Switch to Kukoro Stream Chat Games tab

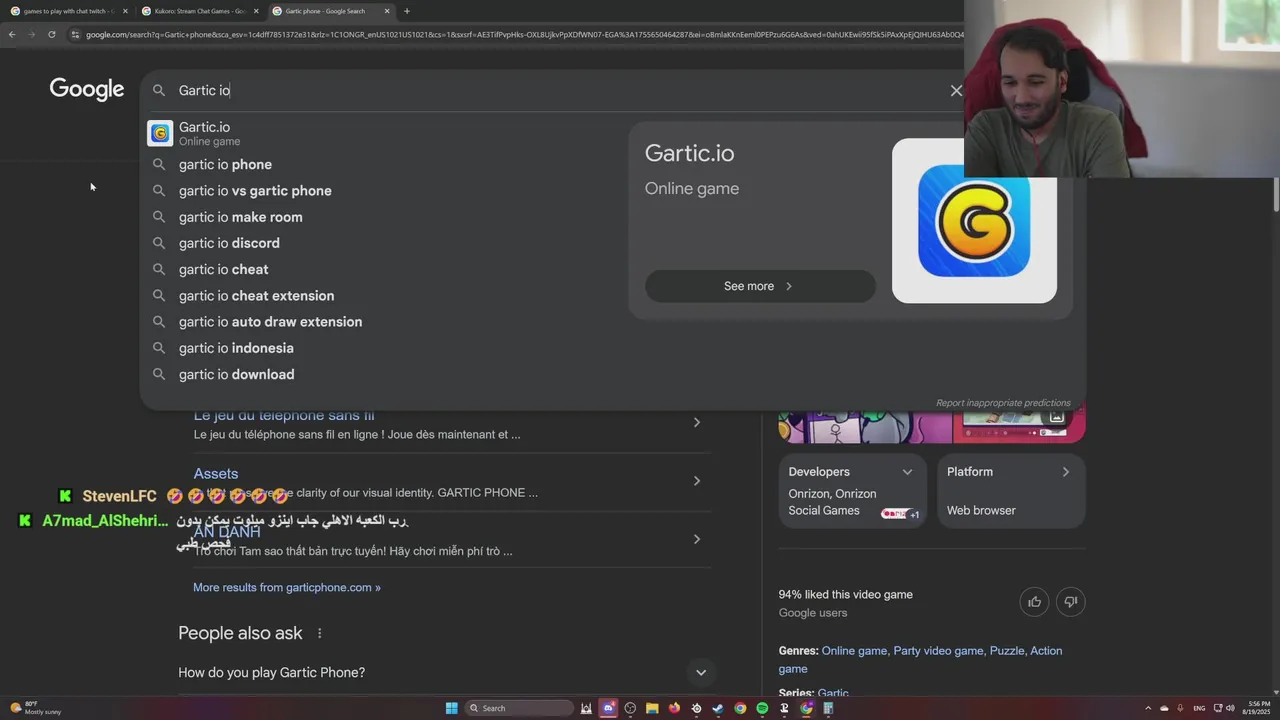[x=198, y=11]
